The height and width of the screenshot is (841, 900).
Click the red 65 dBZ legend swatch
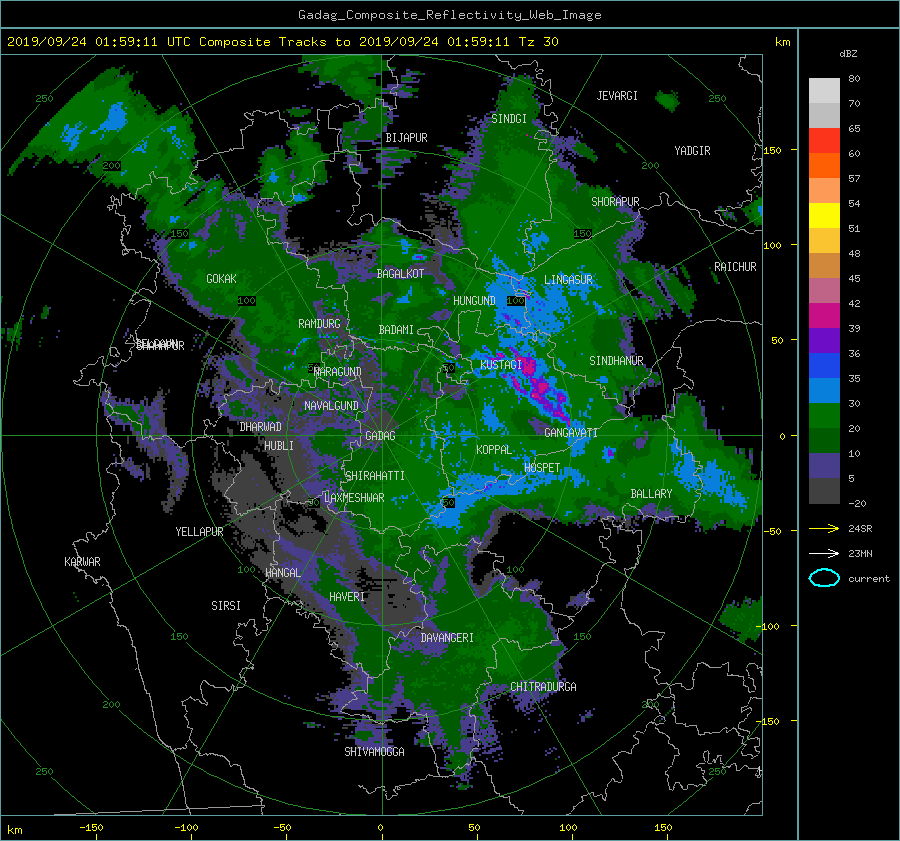pos(824,140)
